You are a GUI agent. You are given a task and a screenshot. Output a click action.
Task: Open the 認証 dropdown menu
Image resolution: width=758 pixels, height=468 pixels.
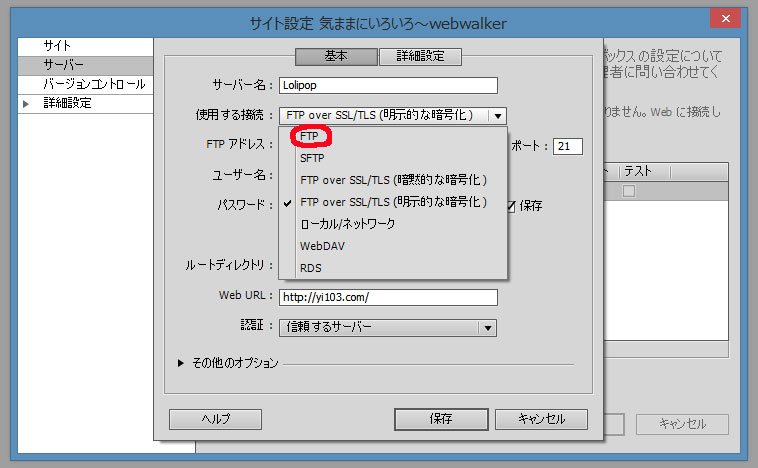click(x=486, y=327)
